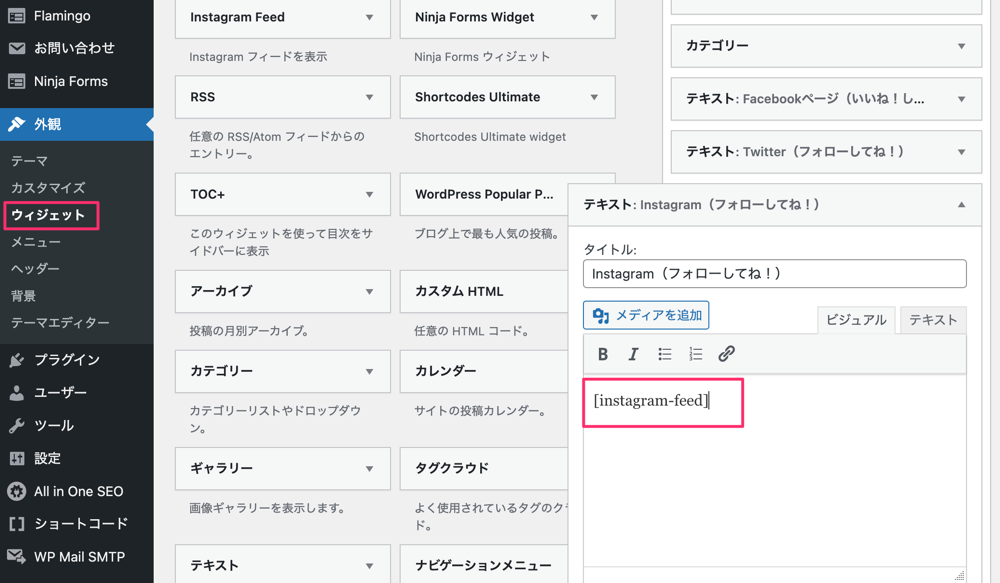Click the 'Instagram フィードを表示' description text
This screenshot has width=1000, height=583.
(258, 57)
